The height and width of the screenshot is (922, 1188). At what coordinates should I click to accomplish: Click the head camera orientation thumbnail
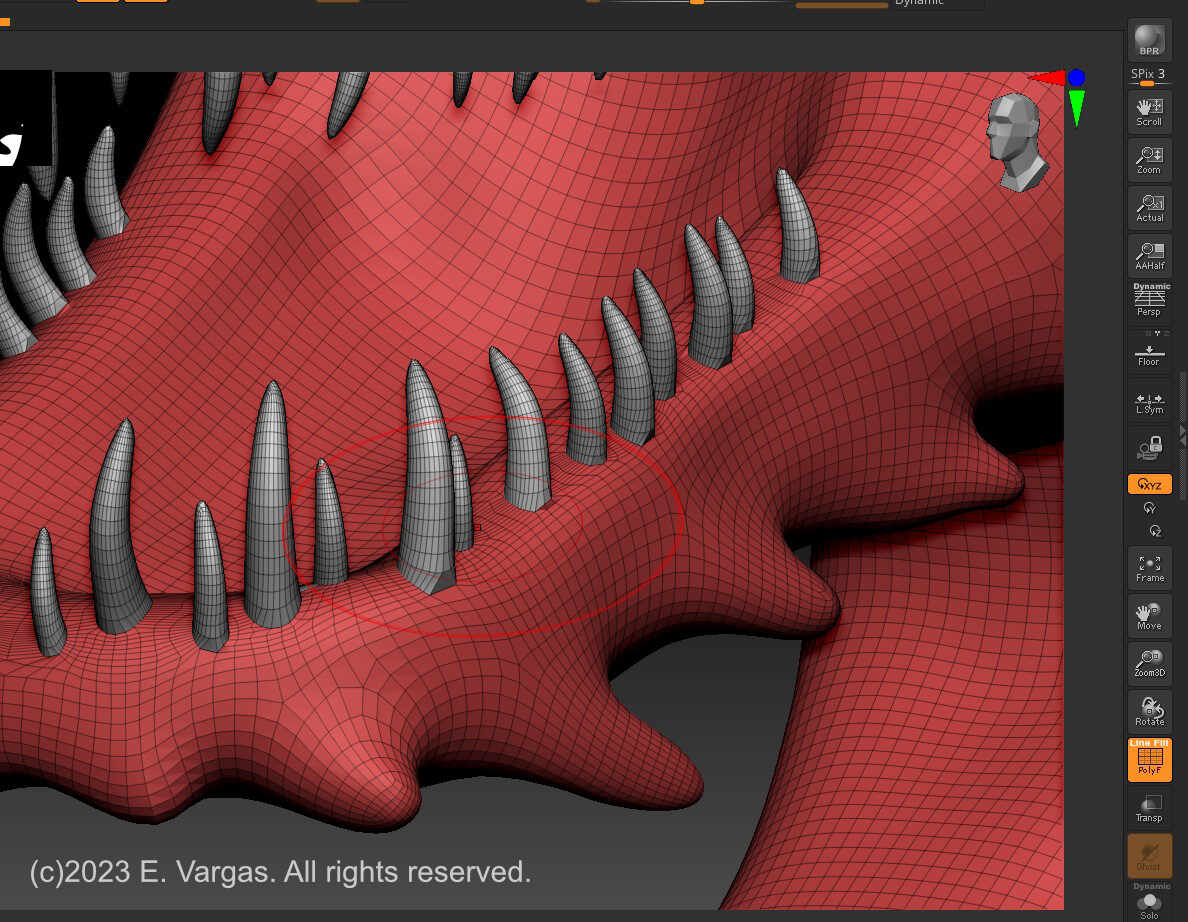pos(1016,142)
